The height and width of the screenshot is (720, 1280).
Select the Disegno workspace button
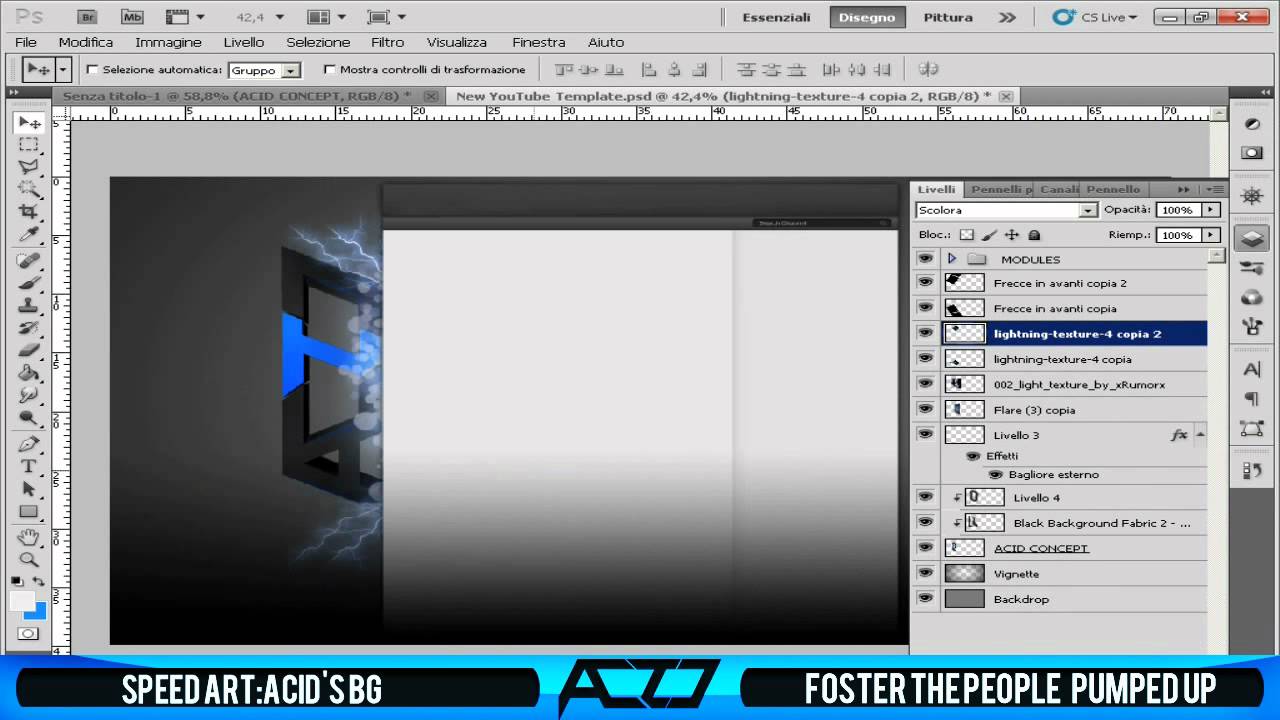pos(867,17)
